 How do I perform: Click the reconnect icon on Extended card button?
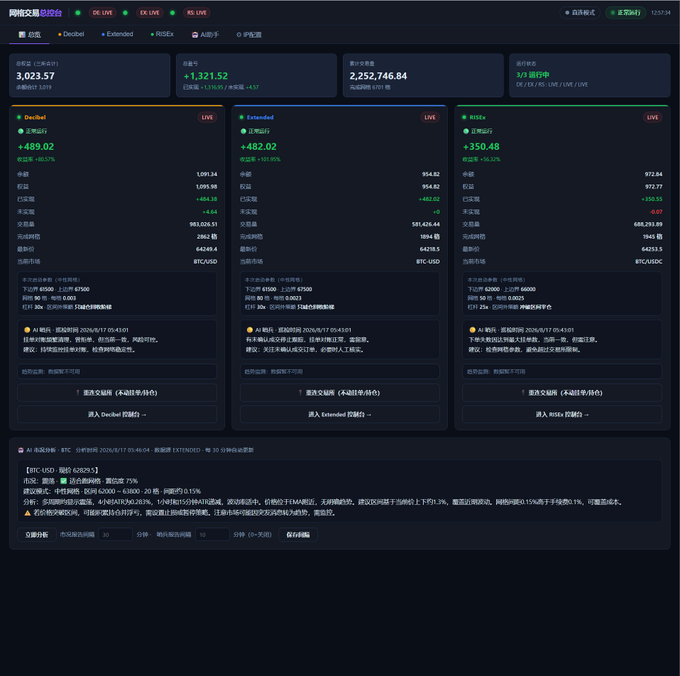coord(300,393)
